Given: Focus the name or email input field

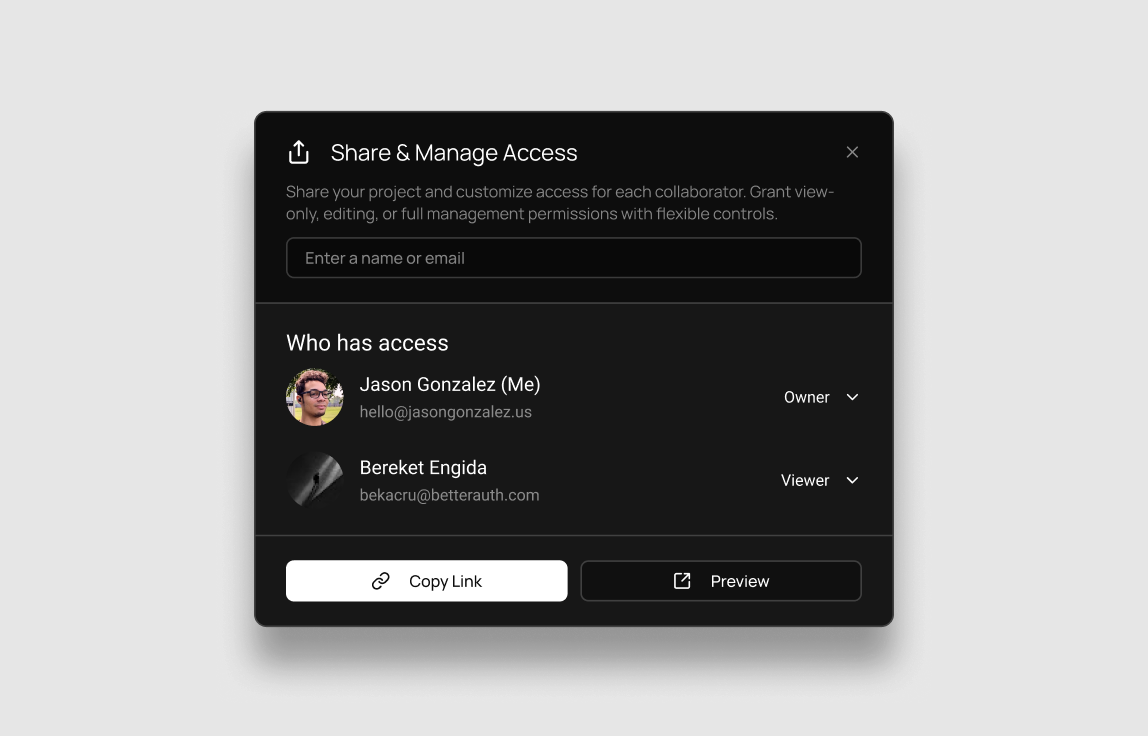Looking at the screenshot, I should pyautogui.click(x=573, y=258).
